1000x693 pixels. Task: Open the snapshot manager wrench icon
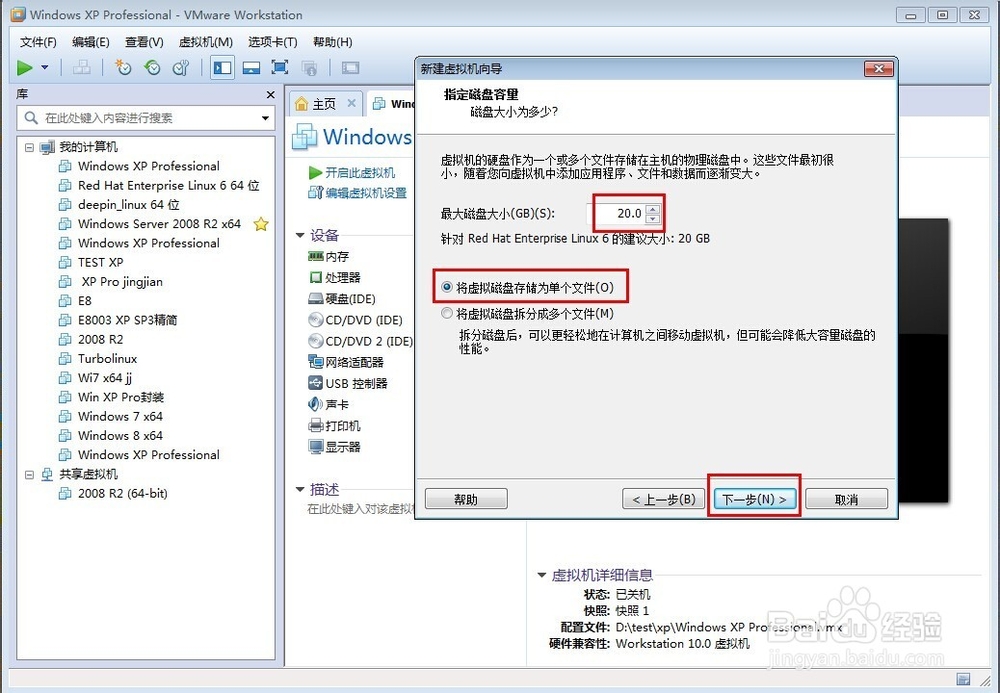tap(181, 68)
